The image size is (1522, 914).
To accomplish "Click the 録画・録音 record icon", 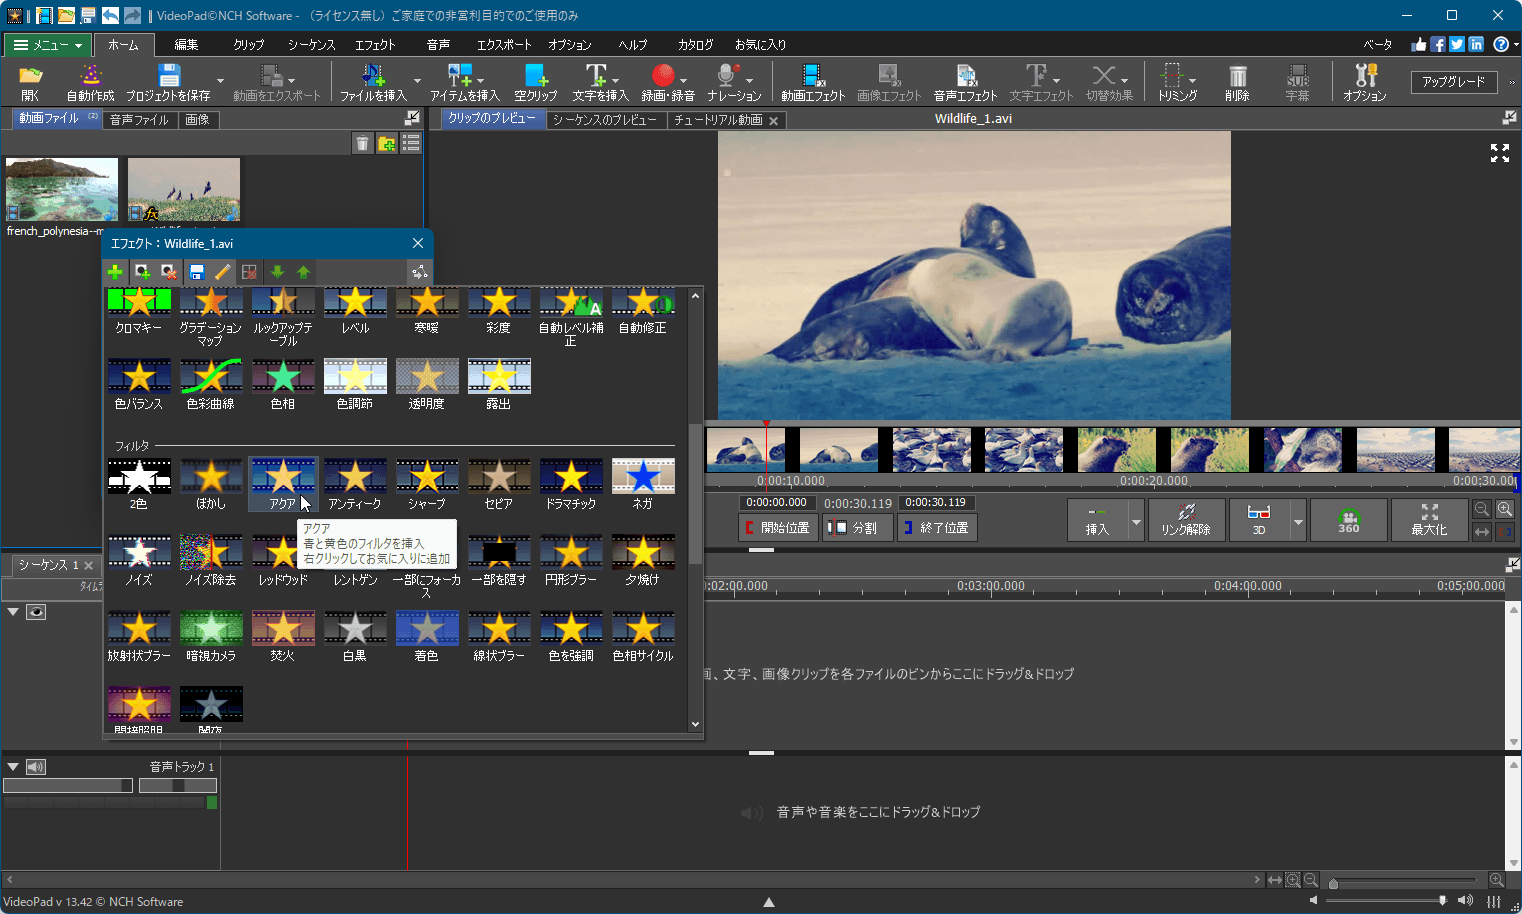I will pyautogui.click(x=667, y=82).
